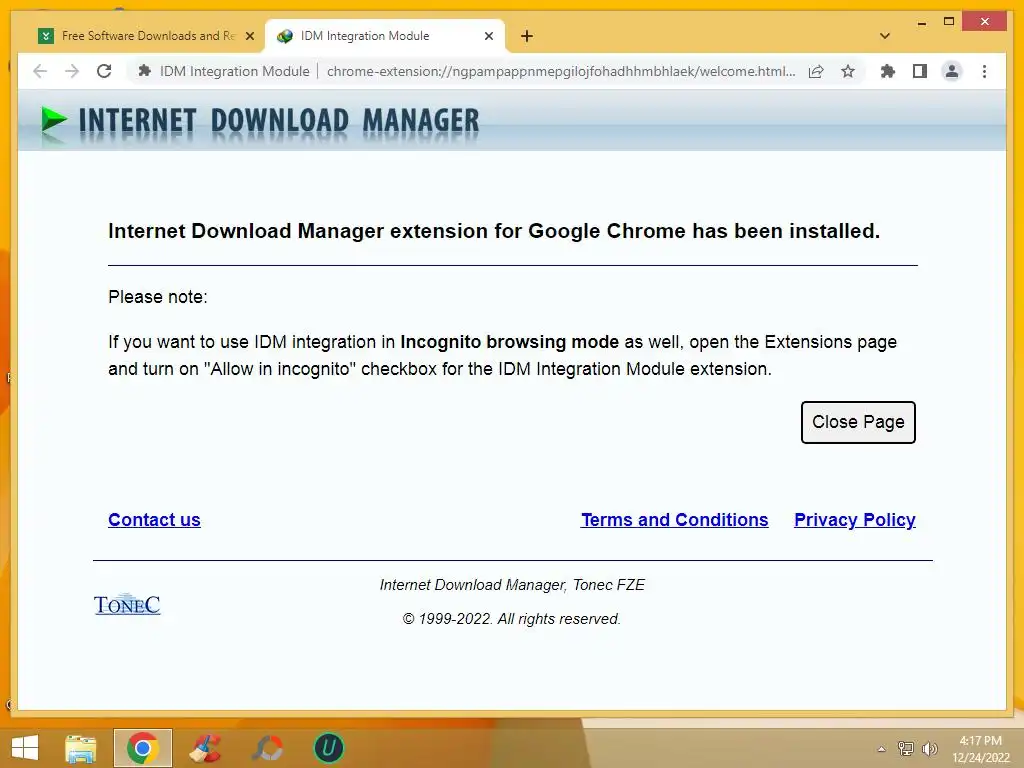Minimize the Chrome window
The image size is (1024, 768).
click(x=921, y=22)
